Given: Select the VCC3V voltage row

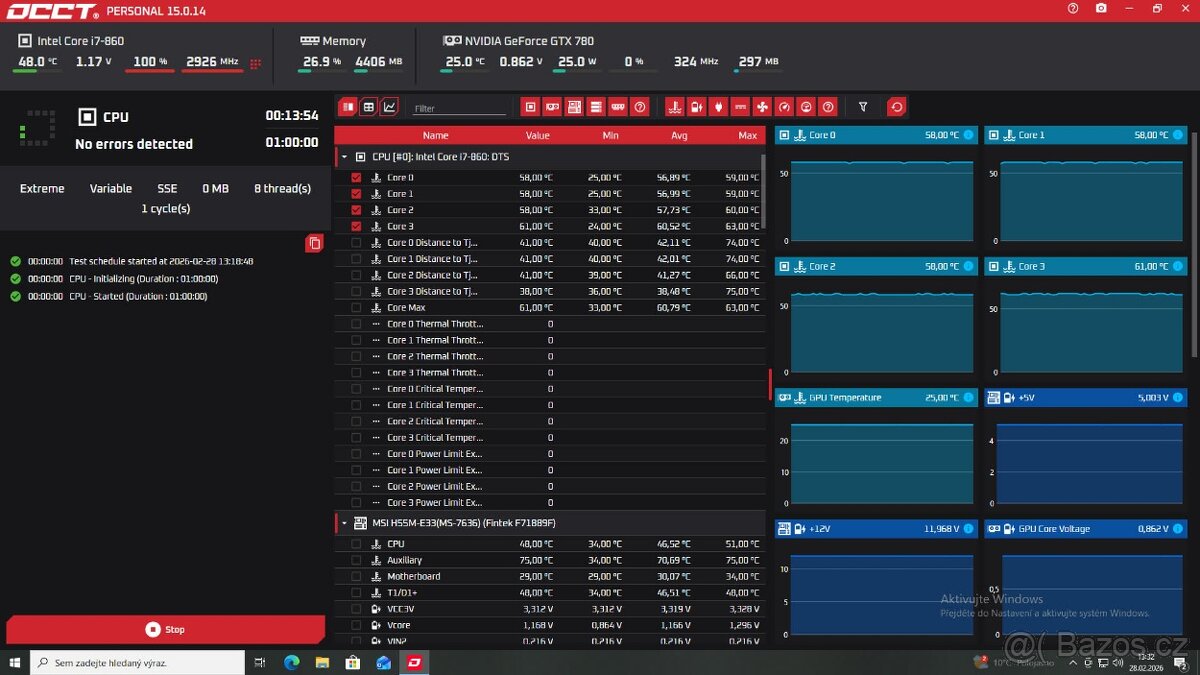Looking at the screenshot, I should click(x=548, y=608).
